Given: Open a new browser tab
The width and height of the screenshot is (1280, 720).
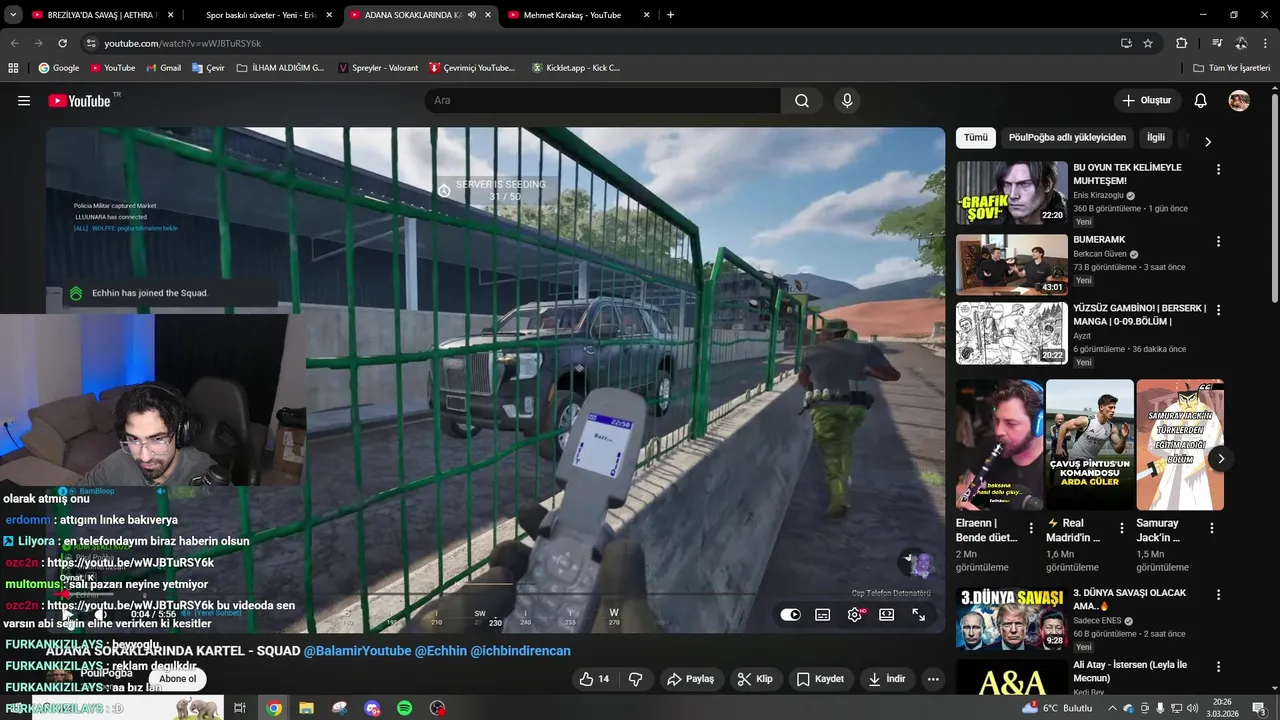Looking at the screenshot, I should [x=670, y=15].
